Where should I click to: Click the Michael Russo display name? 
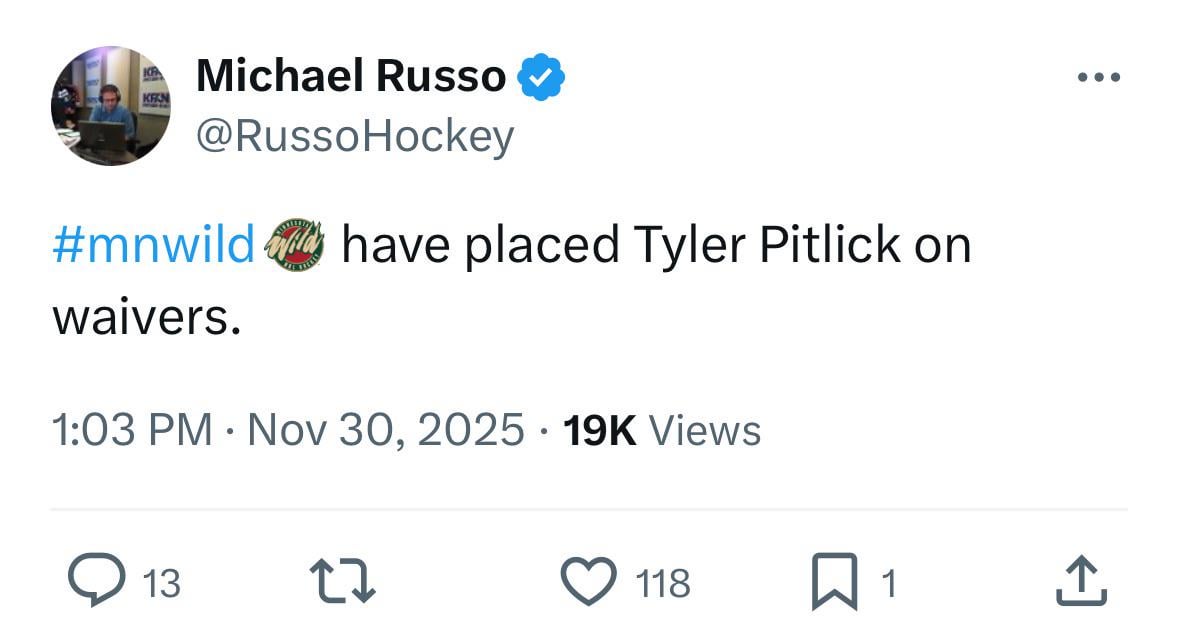(350, 75)
